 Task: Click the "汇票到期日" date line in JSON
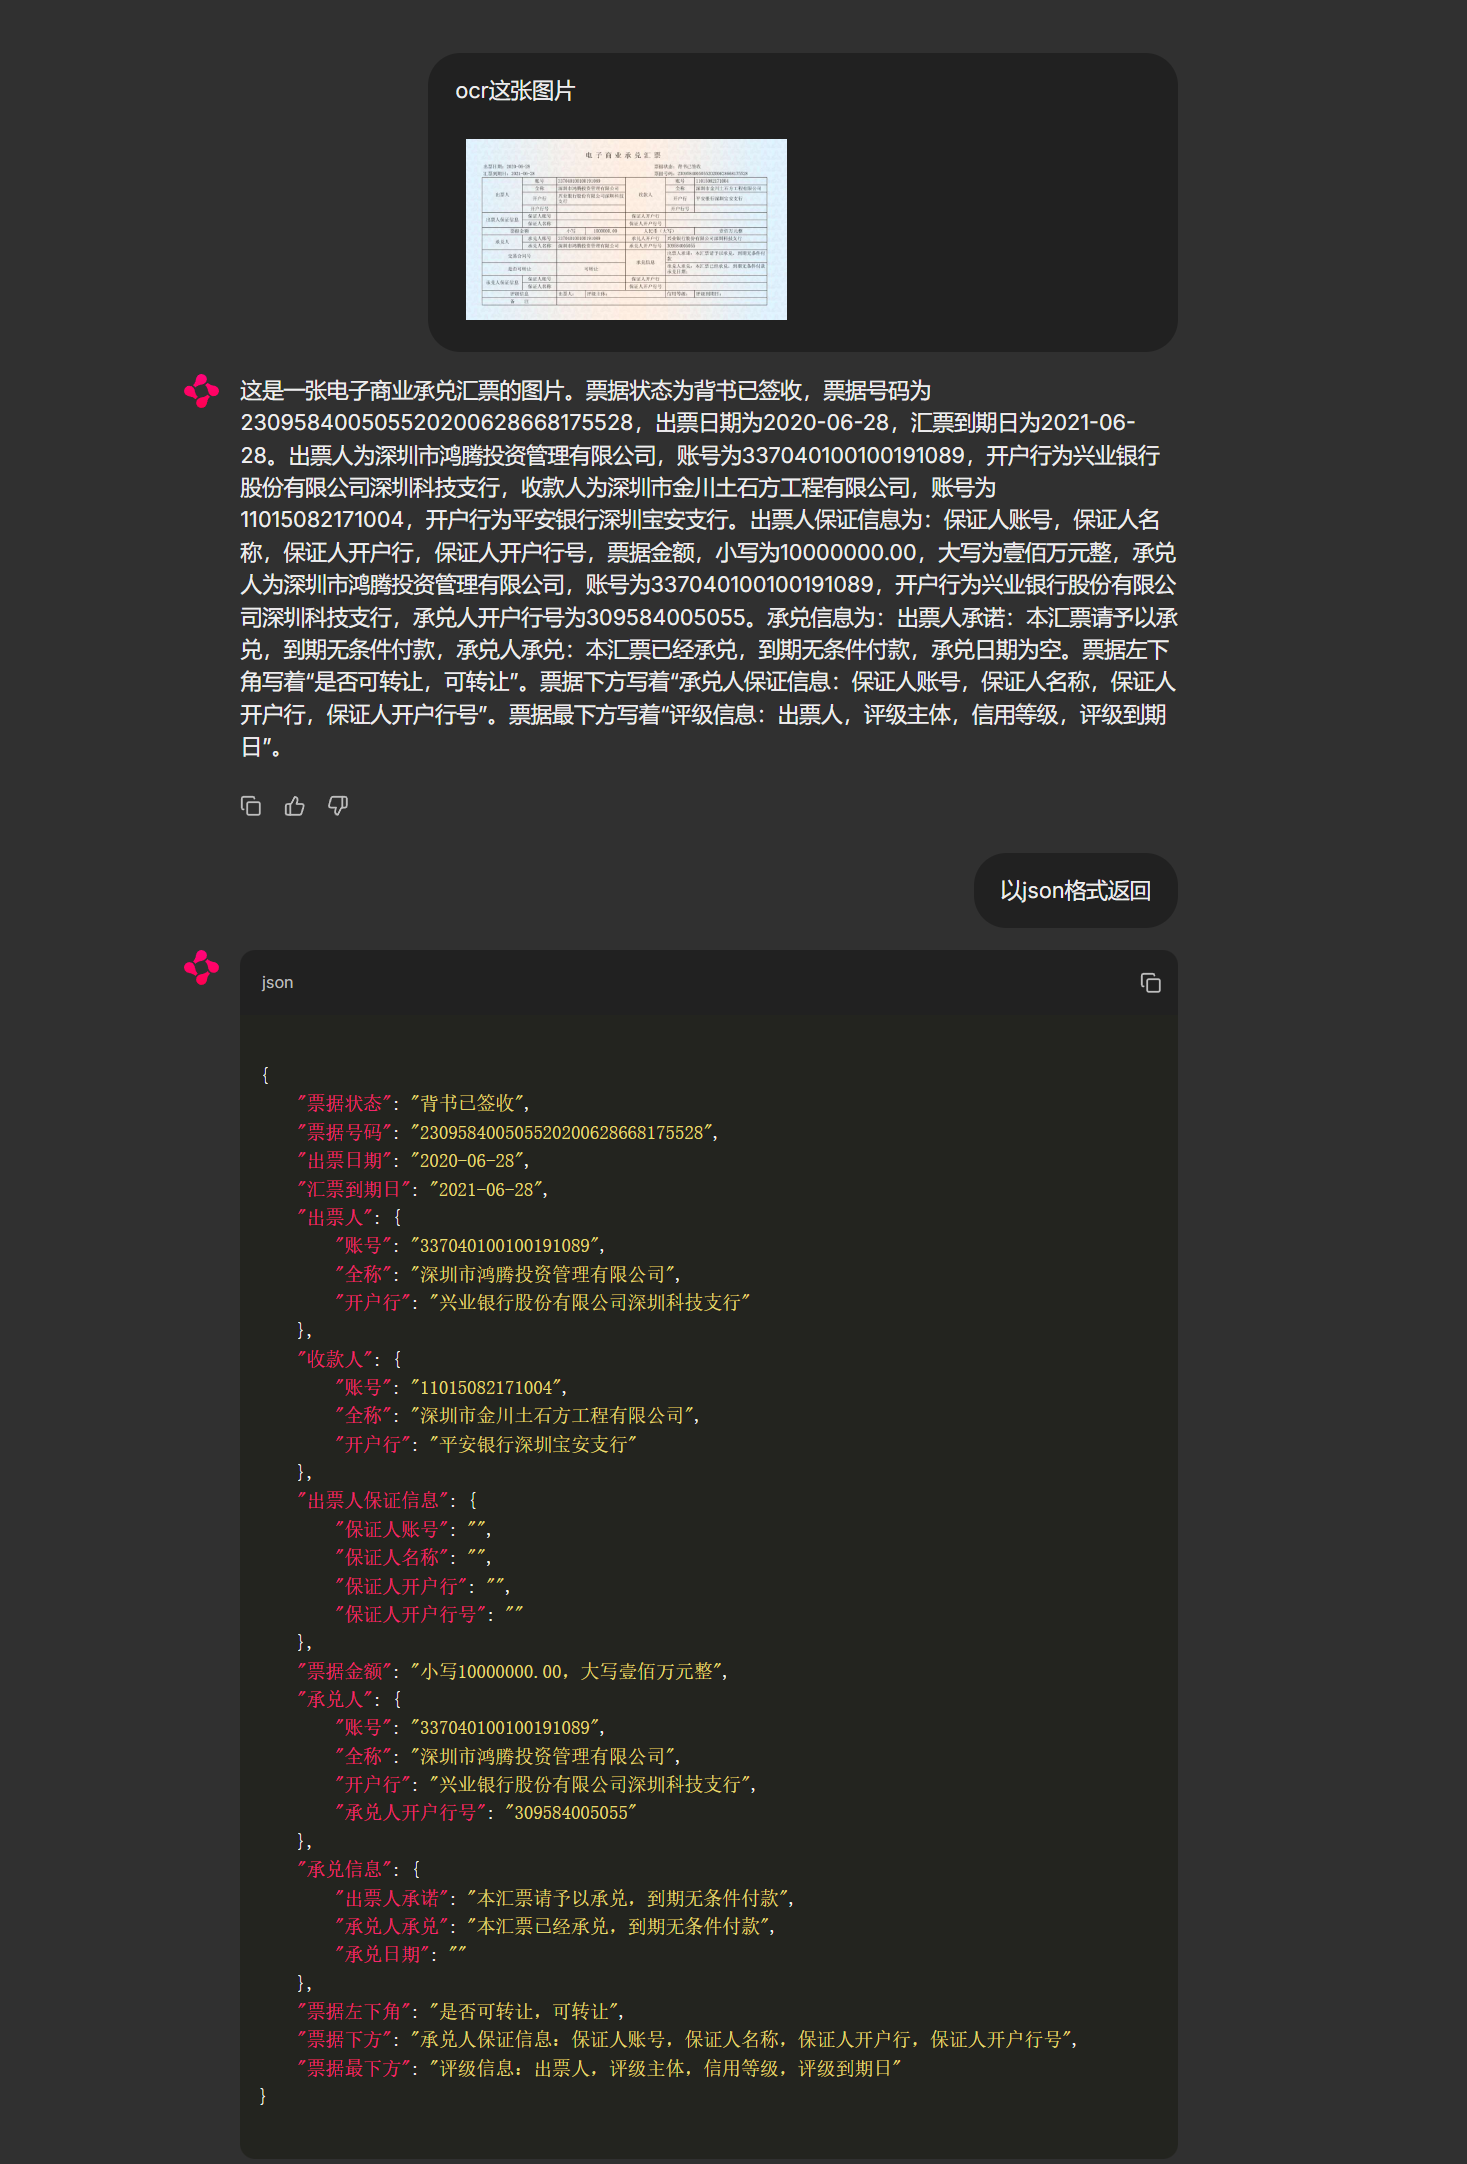[x=422, y=1189]
